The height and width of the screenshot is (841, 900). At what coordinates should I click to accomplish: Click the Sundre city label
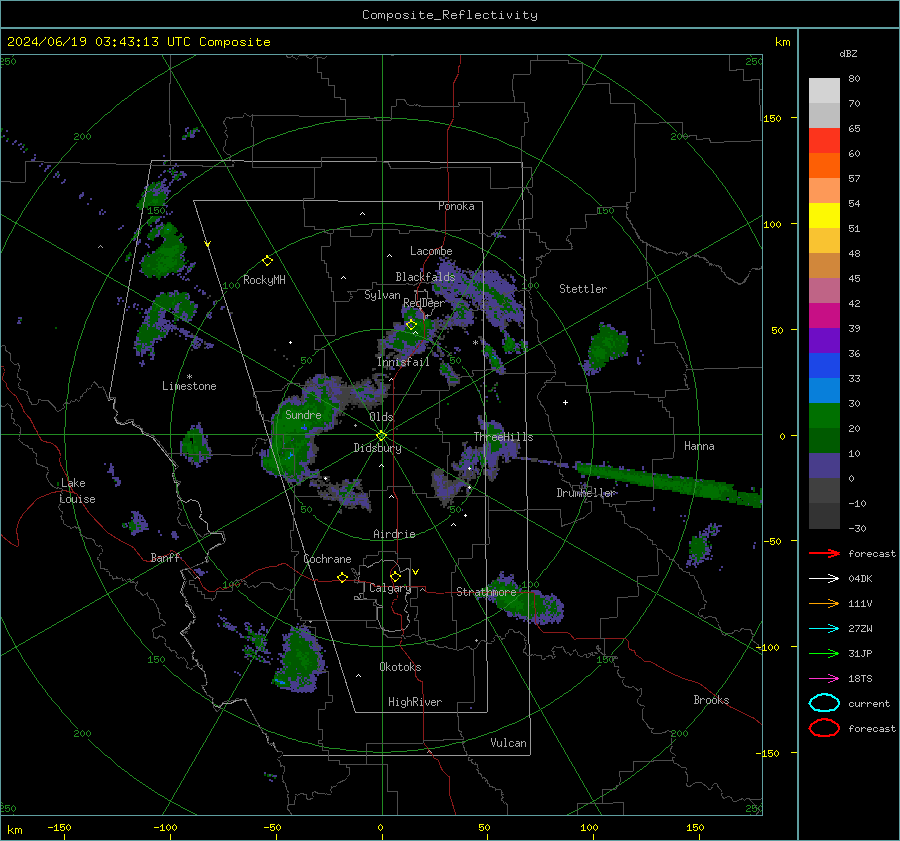[303, 415]
